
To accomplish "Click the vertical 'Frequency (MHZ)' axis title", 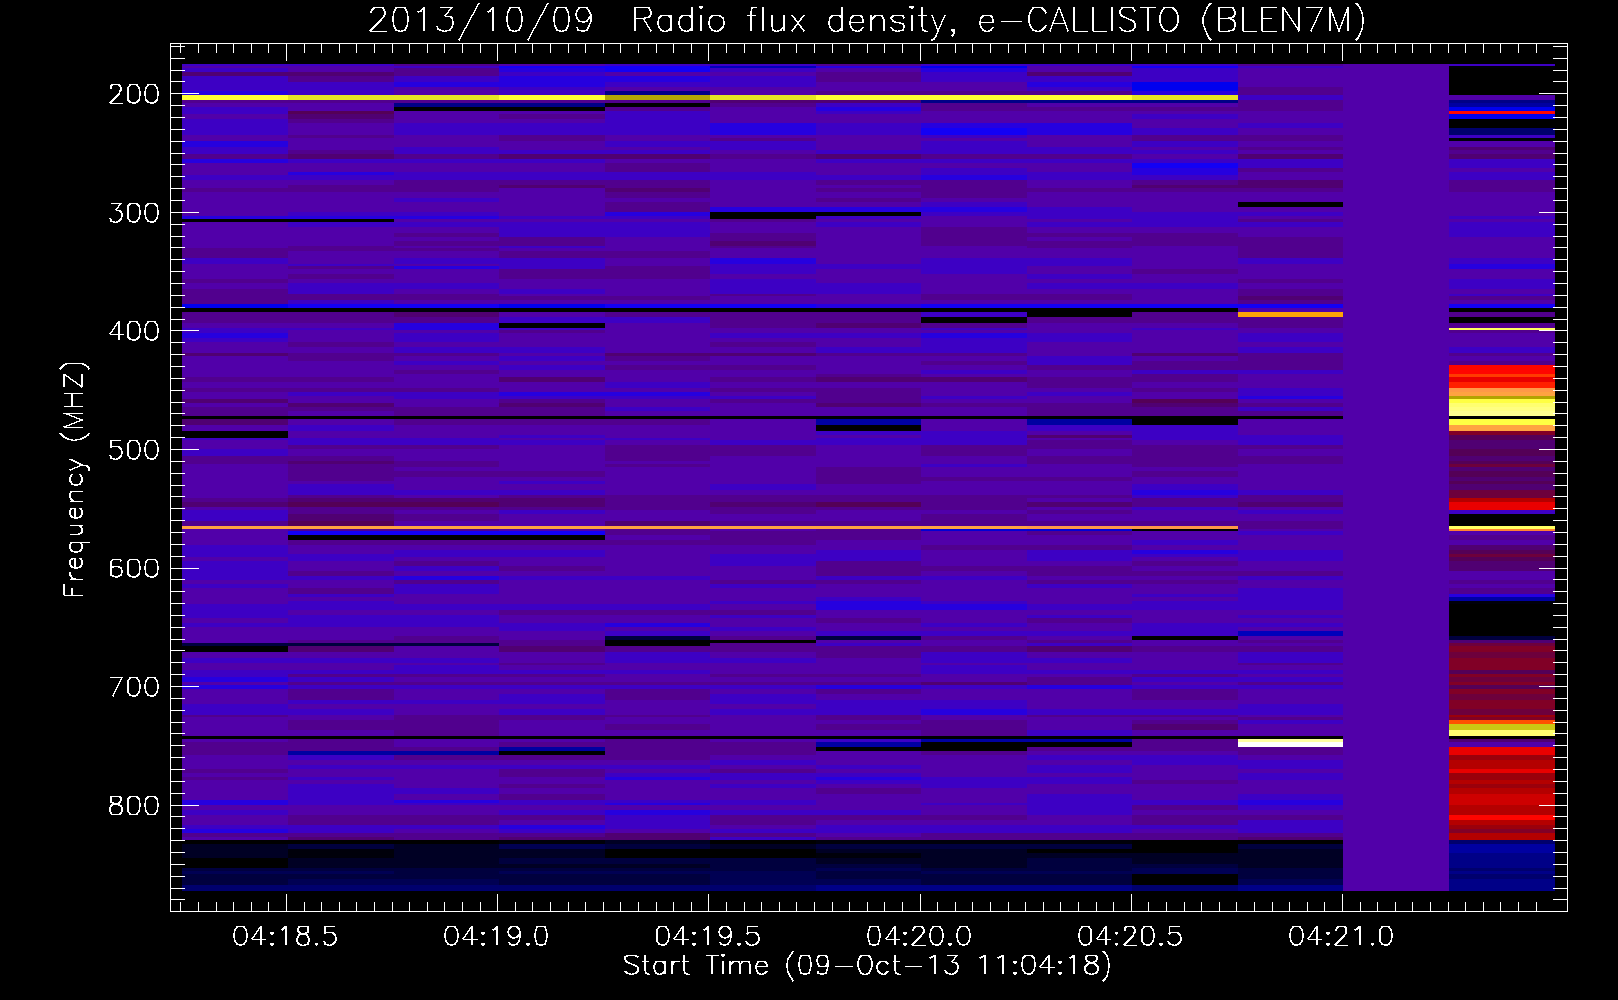I will pyautogui.click(x=75, y=479).
